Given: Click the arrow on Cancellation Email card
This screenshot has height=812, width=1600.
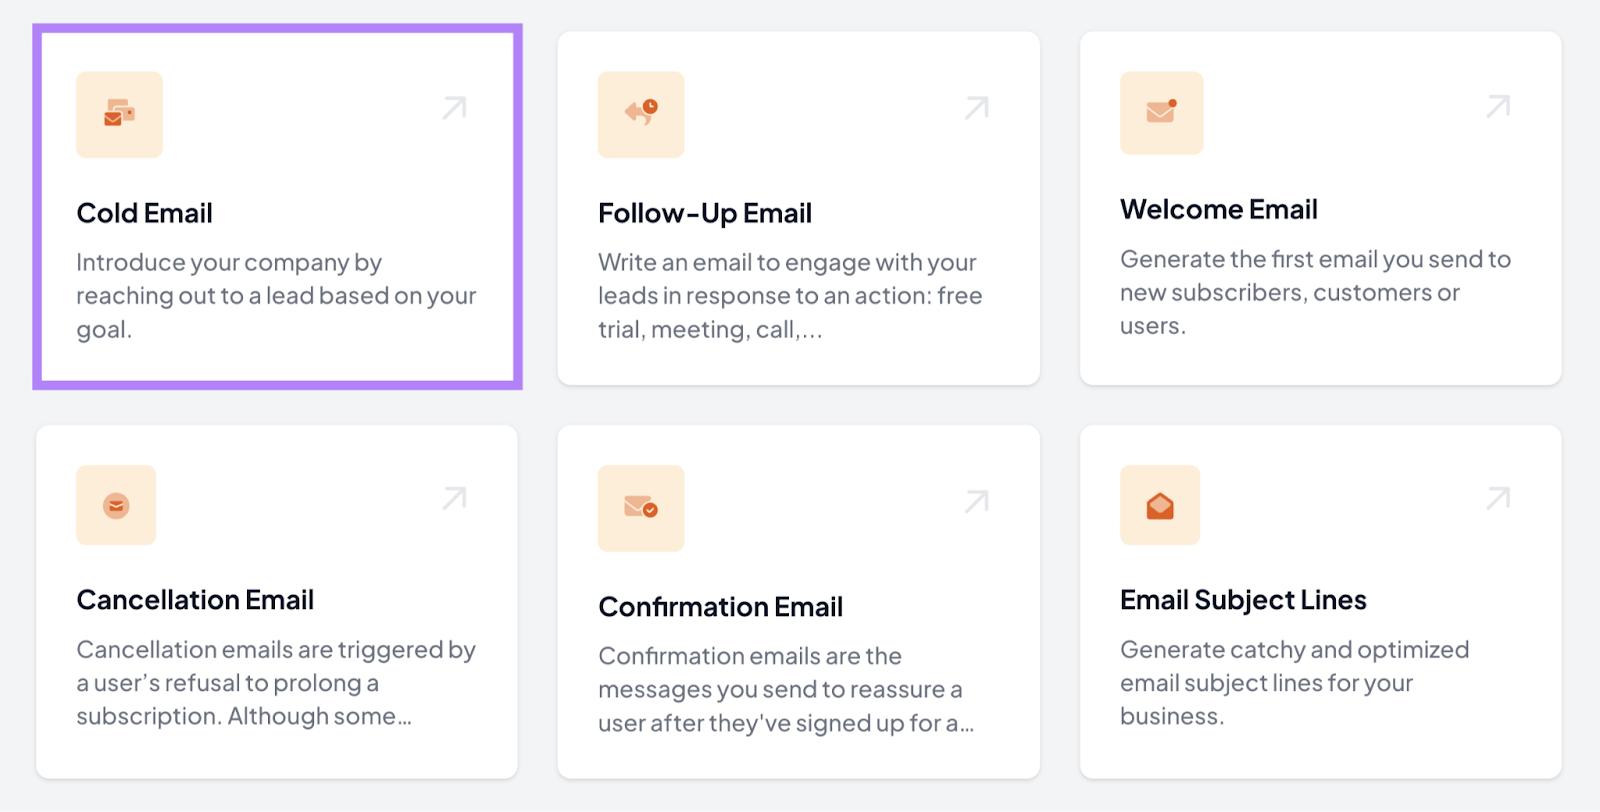Looking at the screenshot, I should coord(455,498).
